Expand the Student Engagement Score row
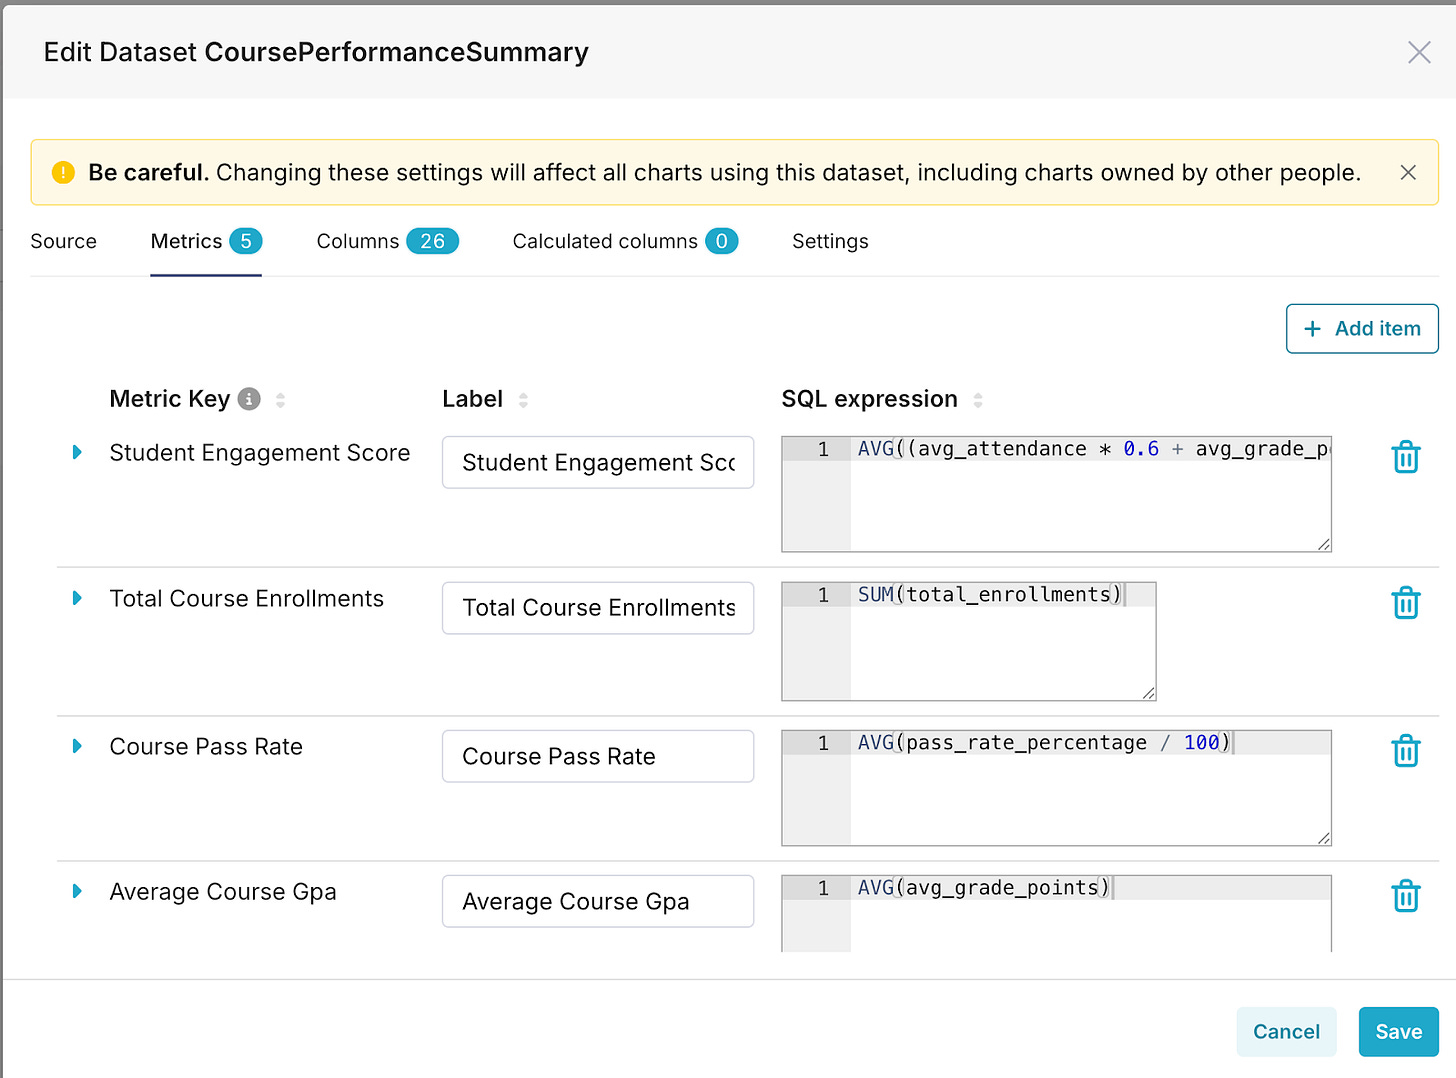 pyautogui.click(x=77, y=453)
